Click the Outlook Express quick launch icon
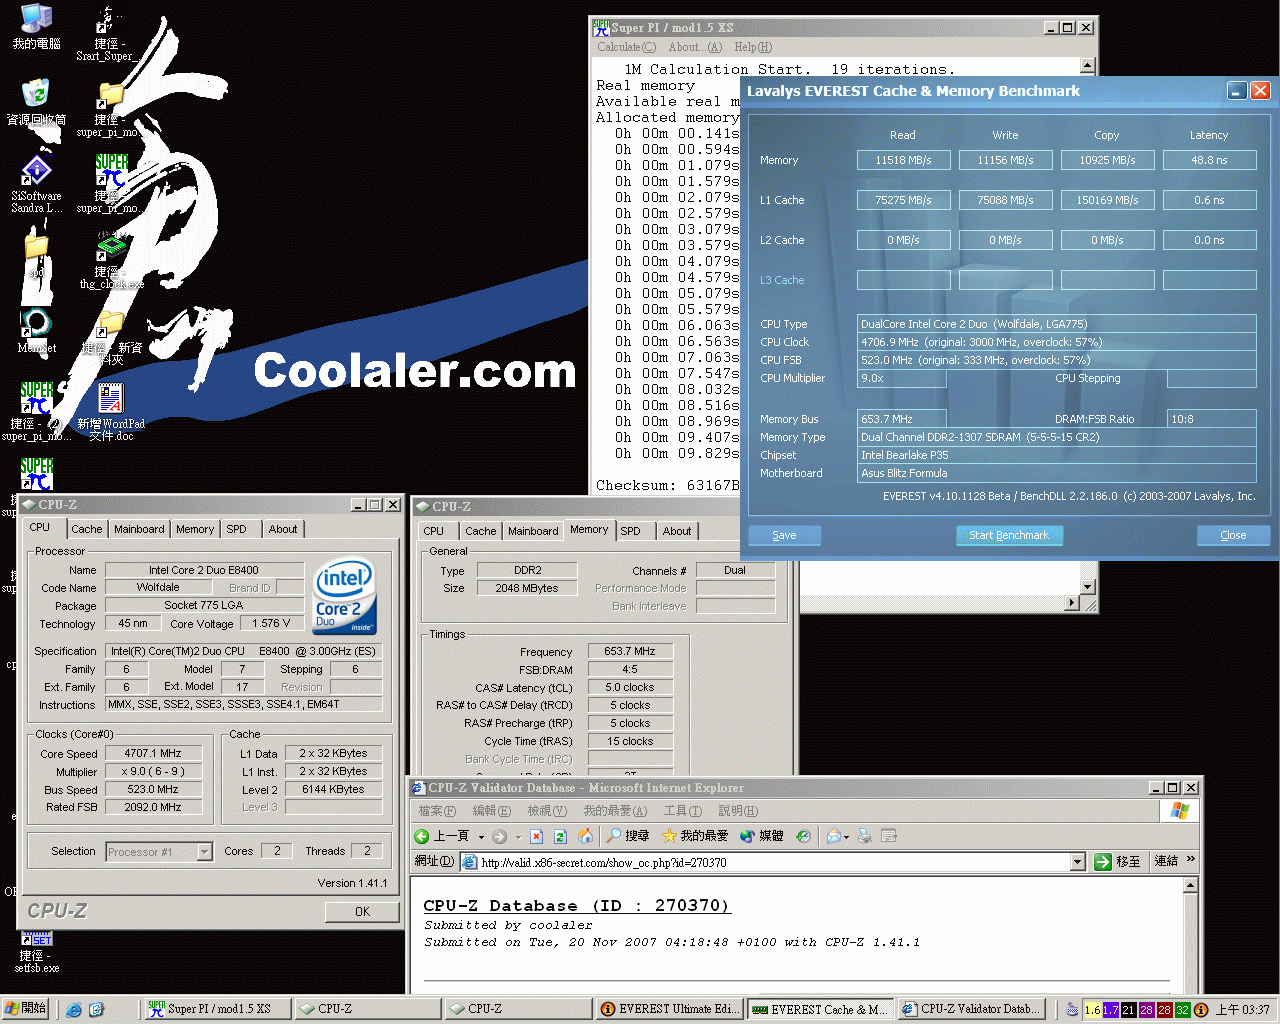 (96, 1010)
